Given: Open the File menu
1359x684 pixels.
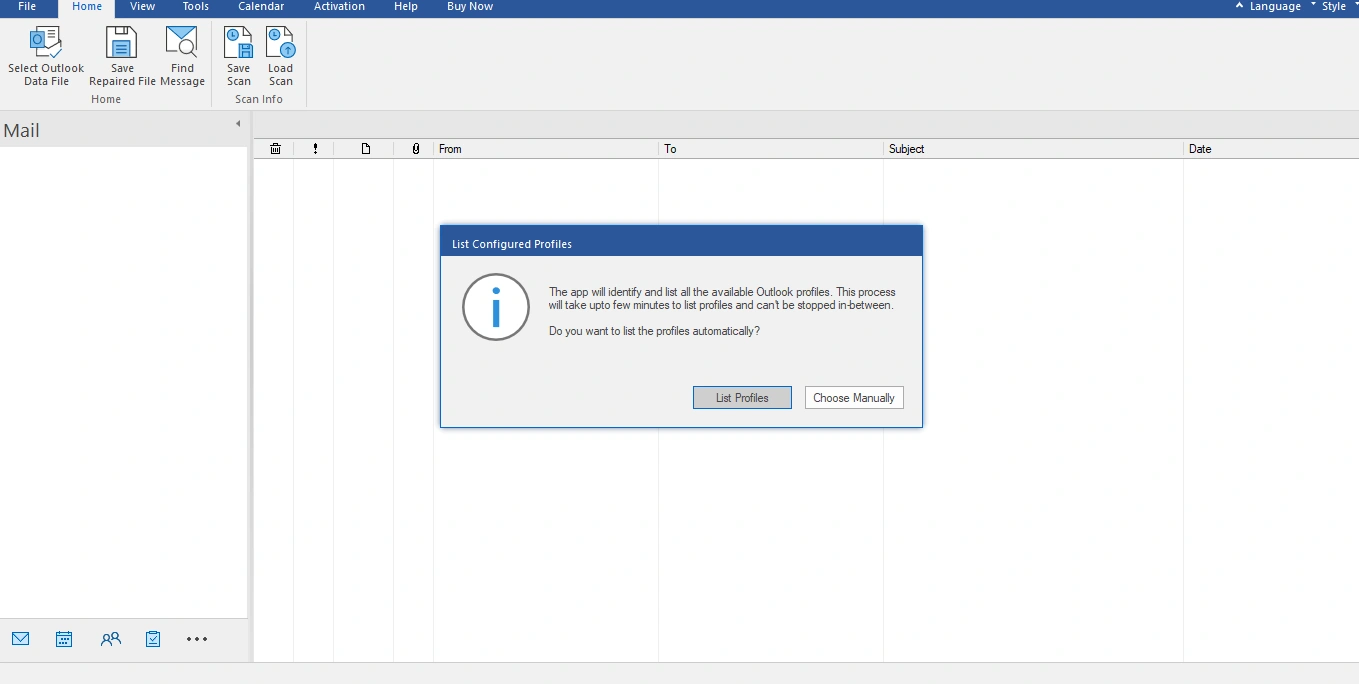Looking at the screenshot, I should click(x=27, y=7).
